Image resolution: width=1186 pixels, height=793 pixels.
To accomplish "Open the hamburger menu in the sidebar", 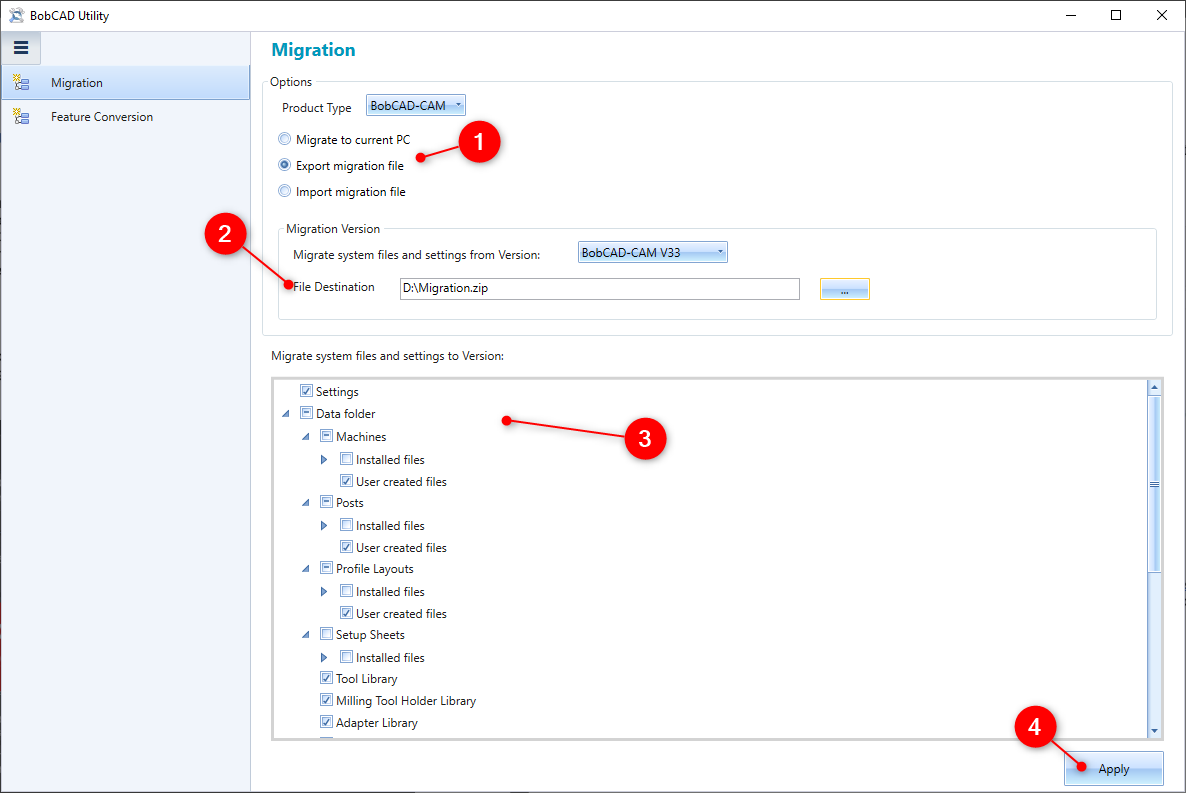I will pos(21,48).
